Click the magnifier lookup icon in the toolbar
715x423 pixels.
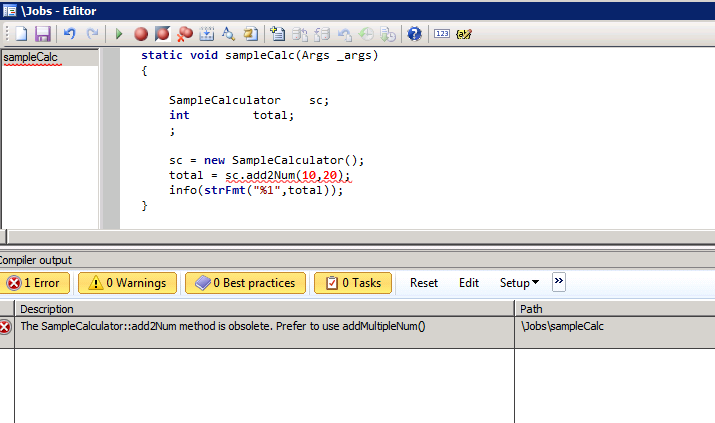(229, 34)
